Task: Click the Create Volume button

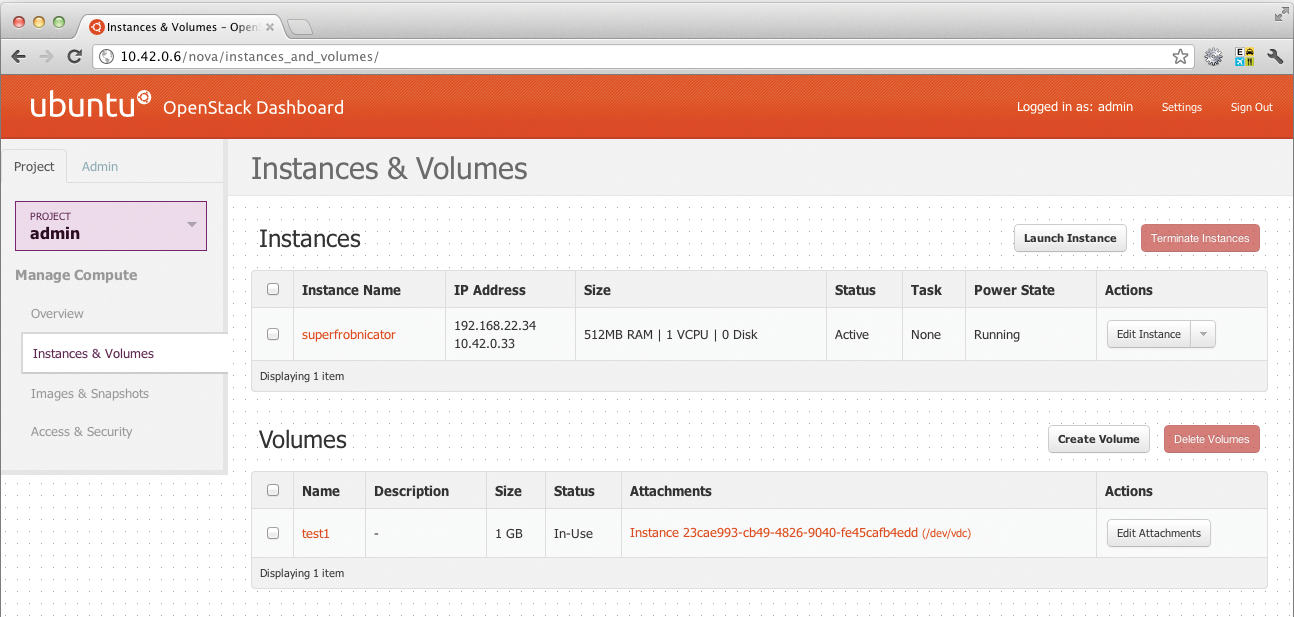Action: pyautogui.click(x=1098, y=439)
